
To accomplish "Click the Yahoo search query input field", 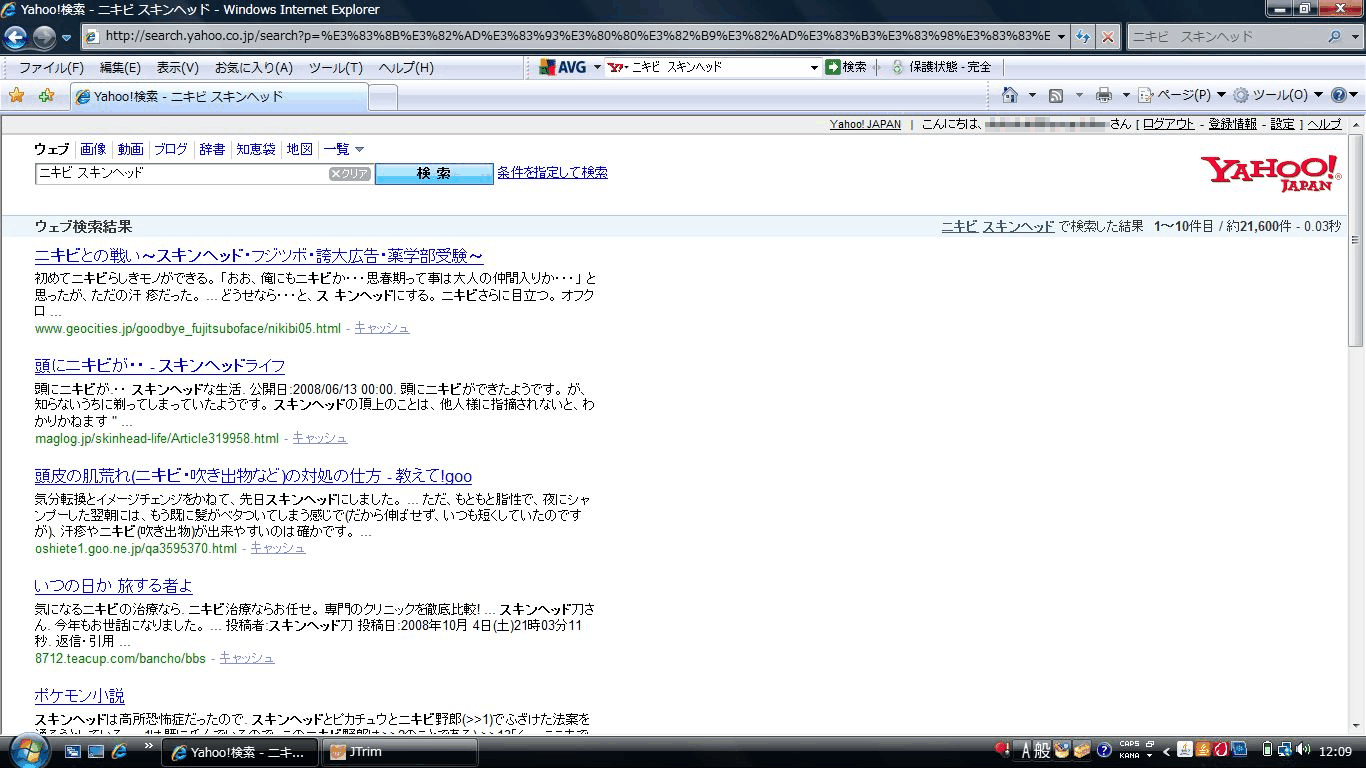I will (180, 173).
